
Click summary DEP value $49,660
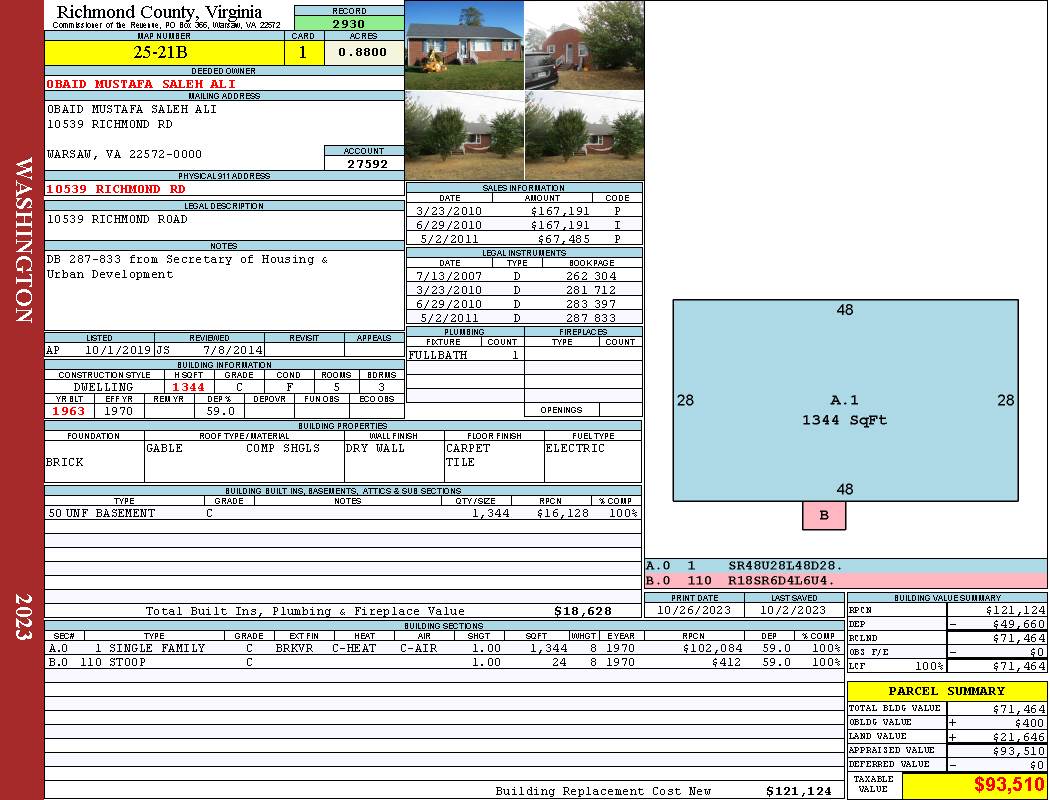tap(1018, 624)
